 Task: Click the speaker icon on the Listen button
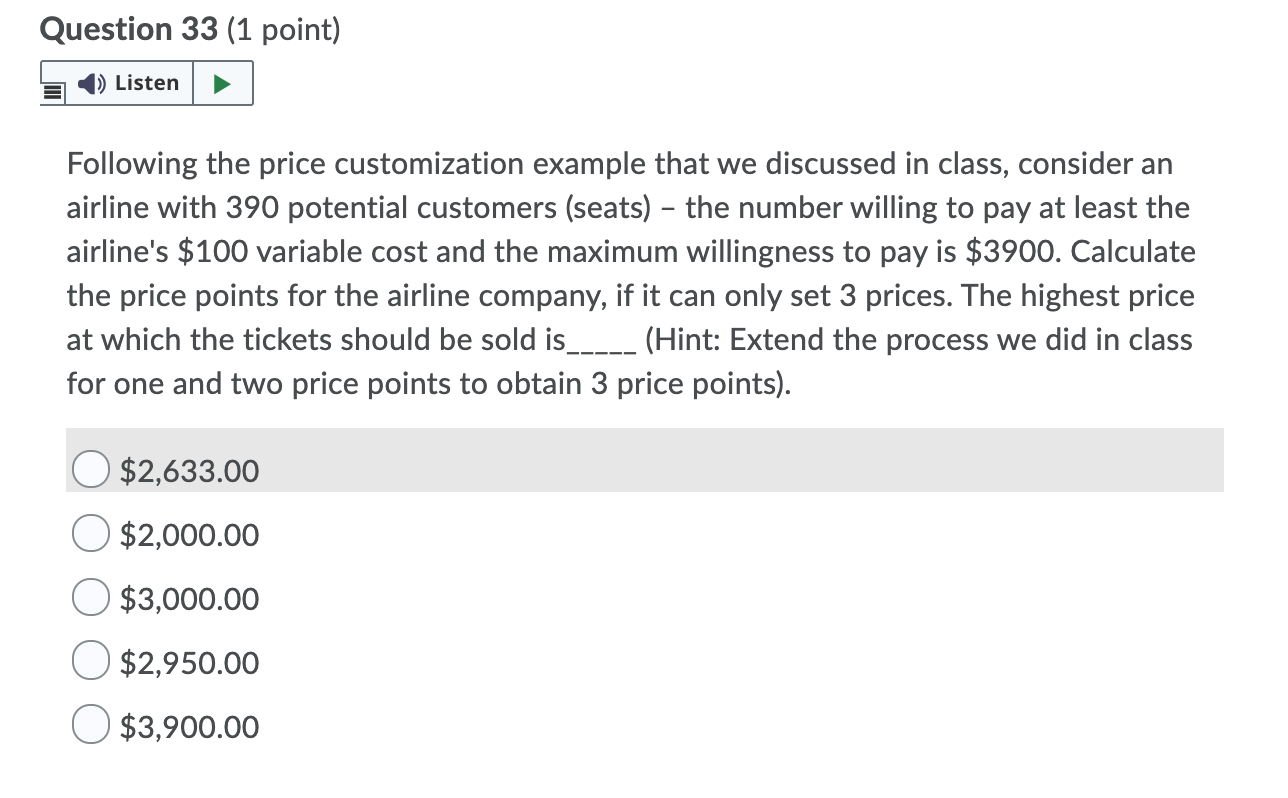[90, 83]
